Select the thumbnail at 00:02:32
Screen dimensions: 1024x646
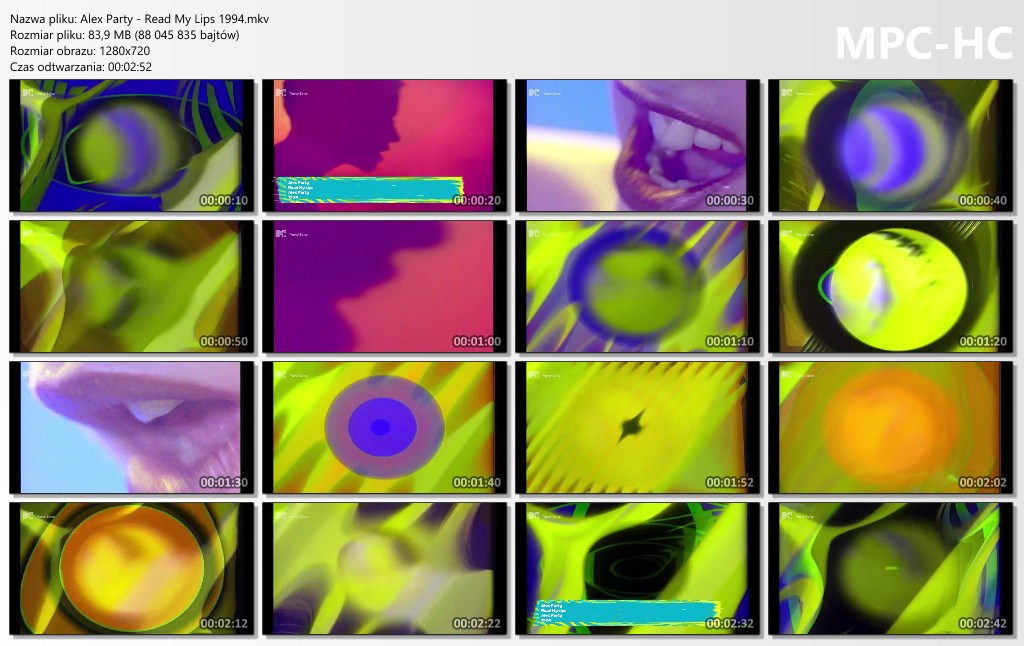point(637,569)
